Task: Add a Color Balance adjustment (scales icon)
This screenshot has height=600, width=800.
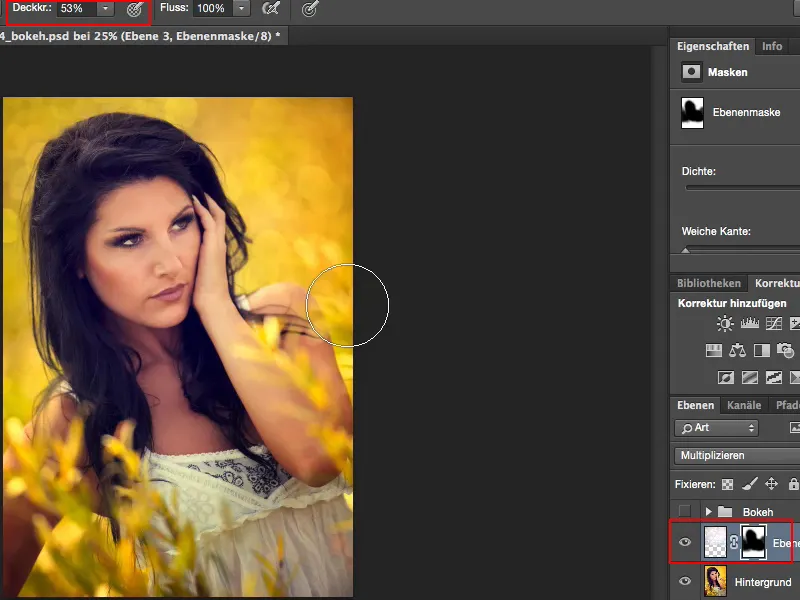Action: point(737,351)
